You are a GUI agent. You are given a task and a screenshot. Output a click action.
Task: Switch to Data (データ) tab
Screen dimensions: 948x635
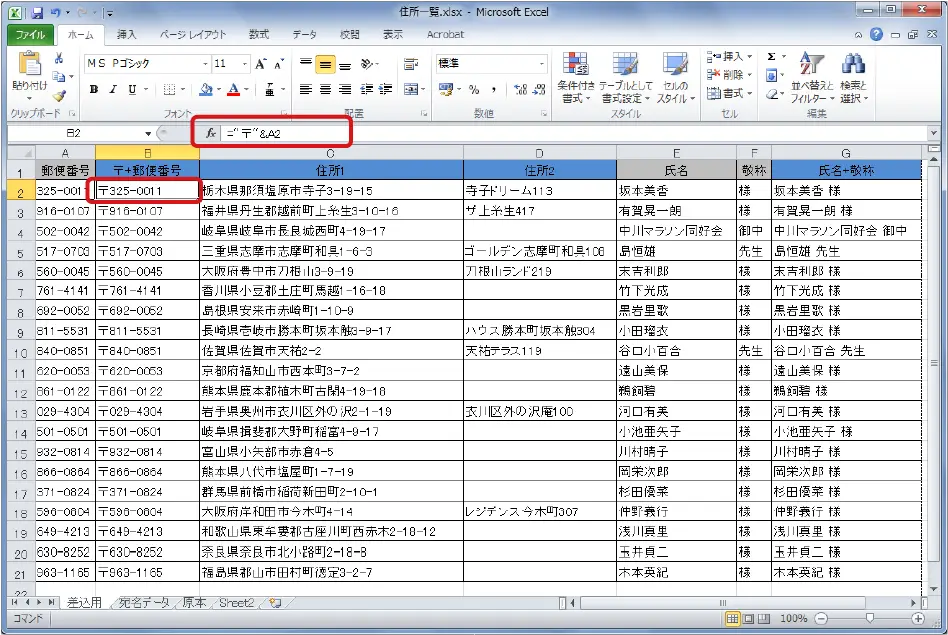304,34
